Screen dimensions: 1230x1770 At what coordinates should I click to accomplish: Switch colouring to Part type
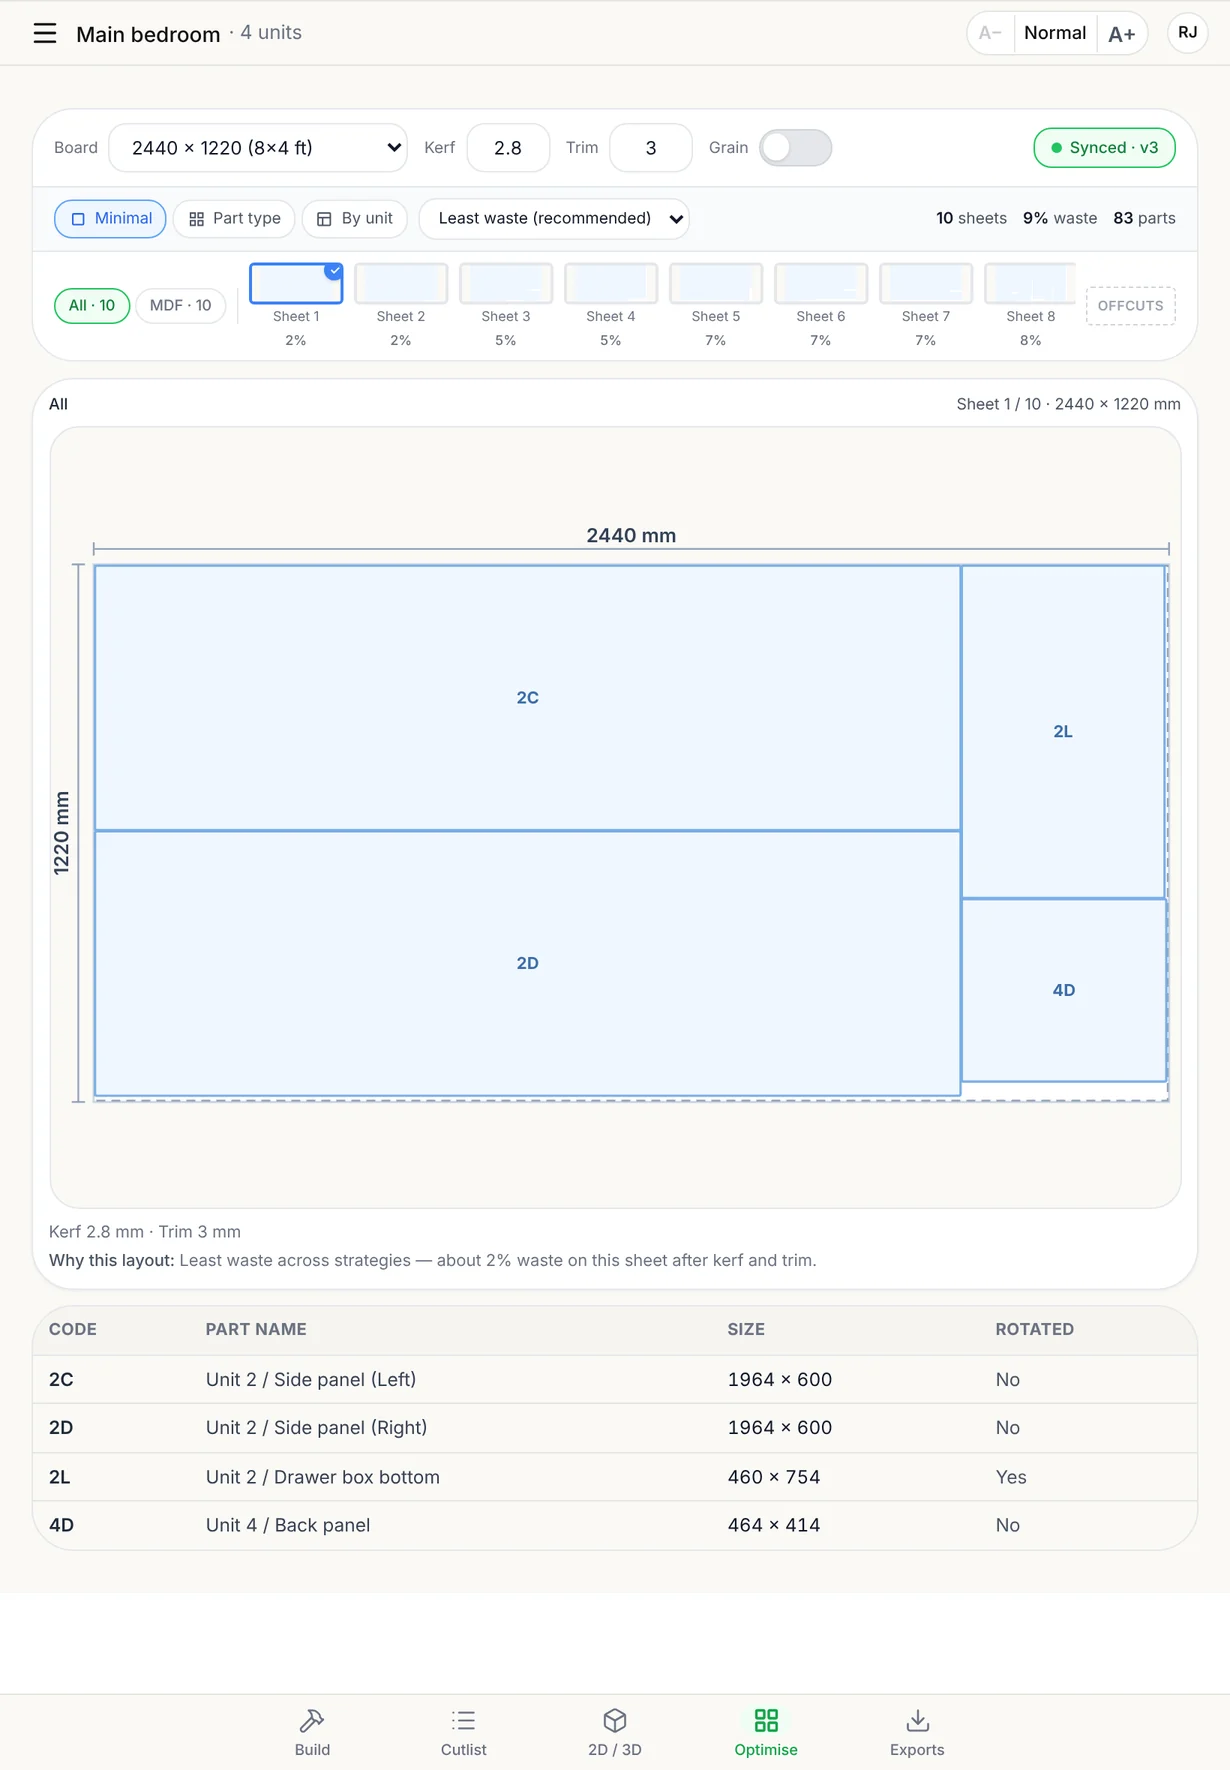(234, 219)
